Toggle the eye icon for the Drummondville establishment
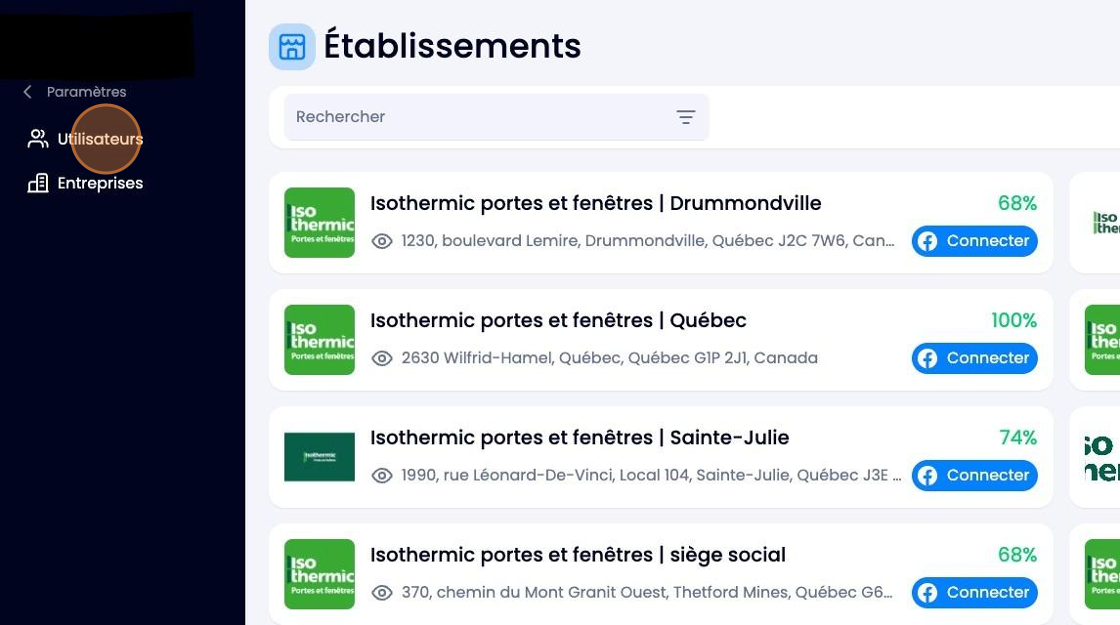The image size is (1120, 625). pyautogui.click(x=382, y=240)
